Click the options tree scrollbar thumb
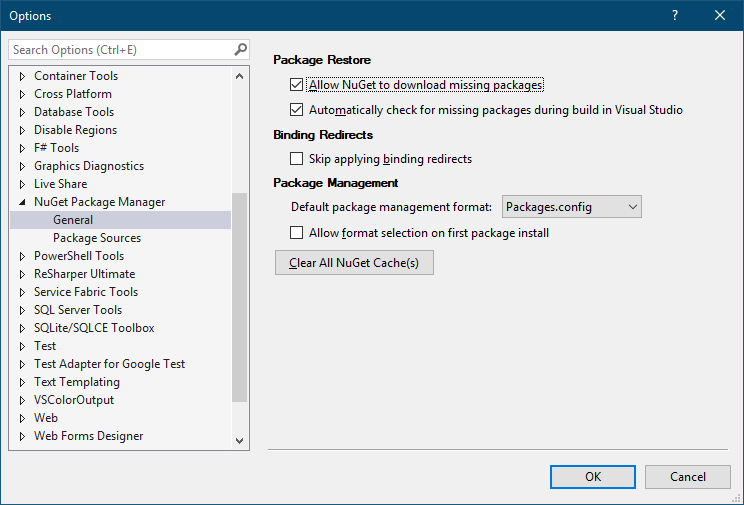 239,297
